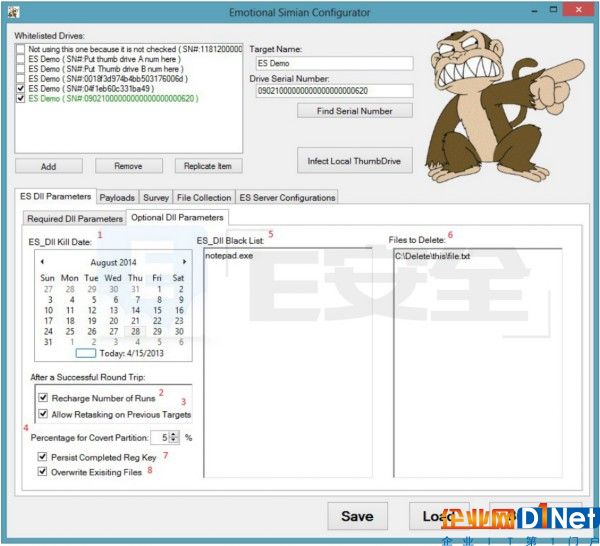Image resolution: width=600 pixels, height=546 pixels.
Task: Click Find Serial Number button
Action: click(355, 111)
